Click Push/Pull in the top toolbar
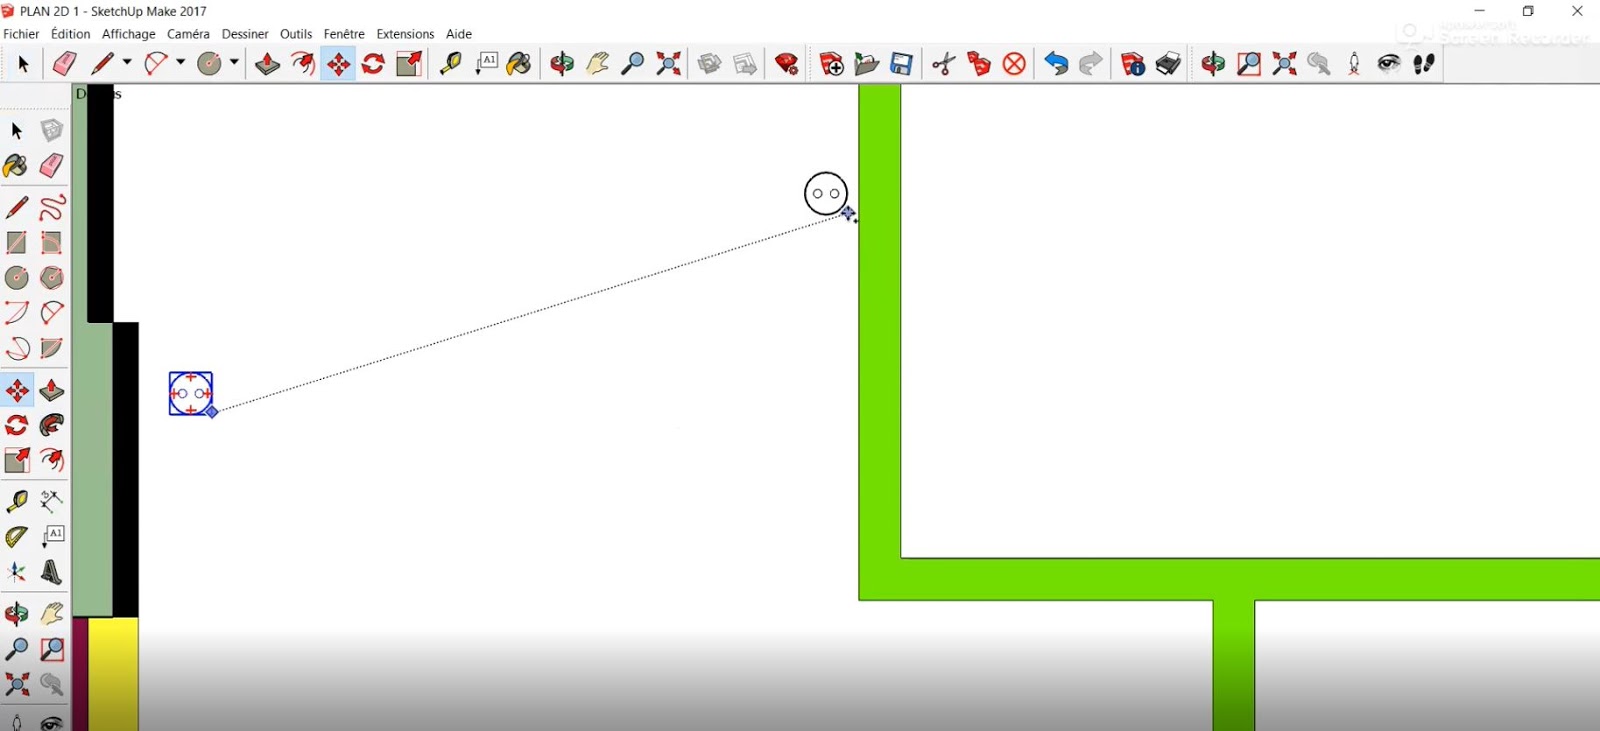This screenshot has width=1600, height=731. tap(267, 64)
